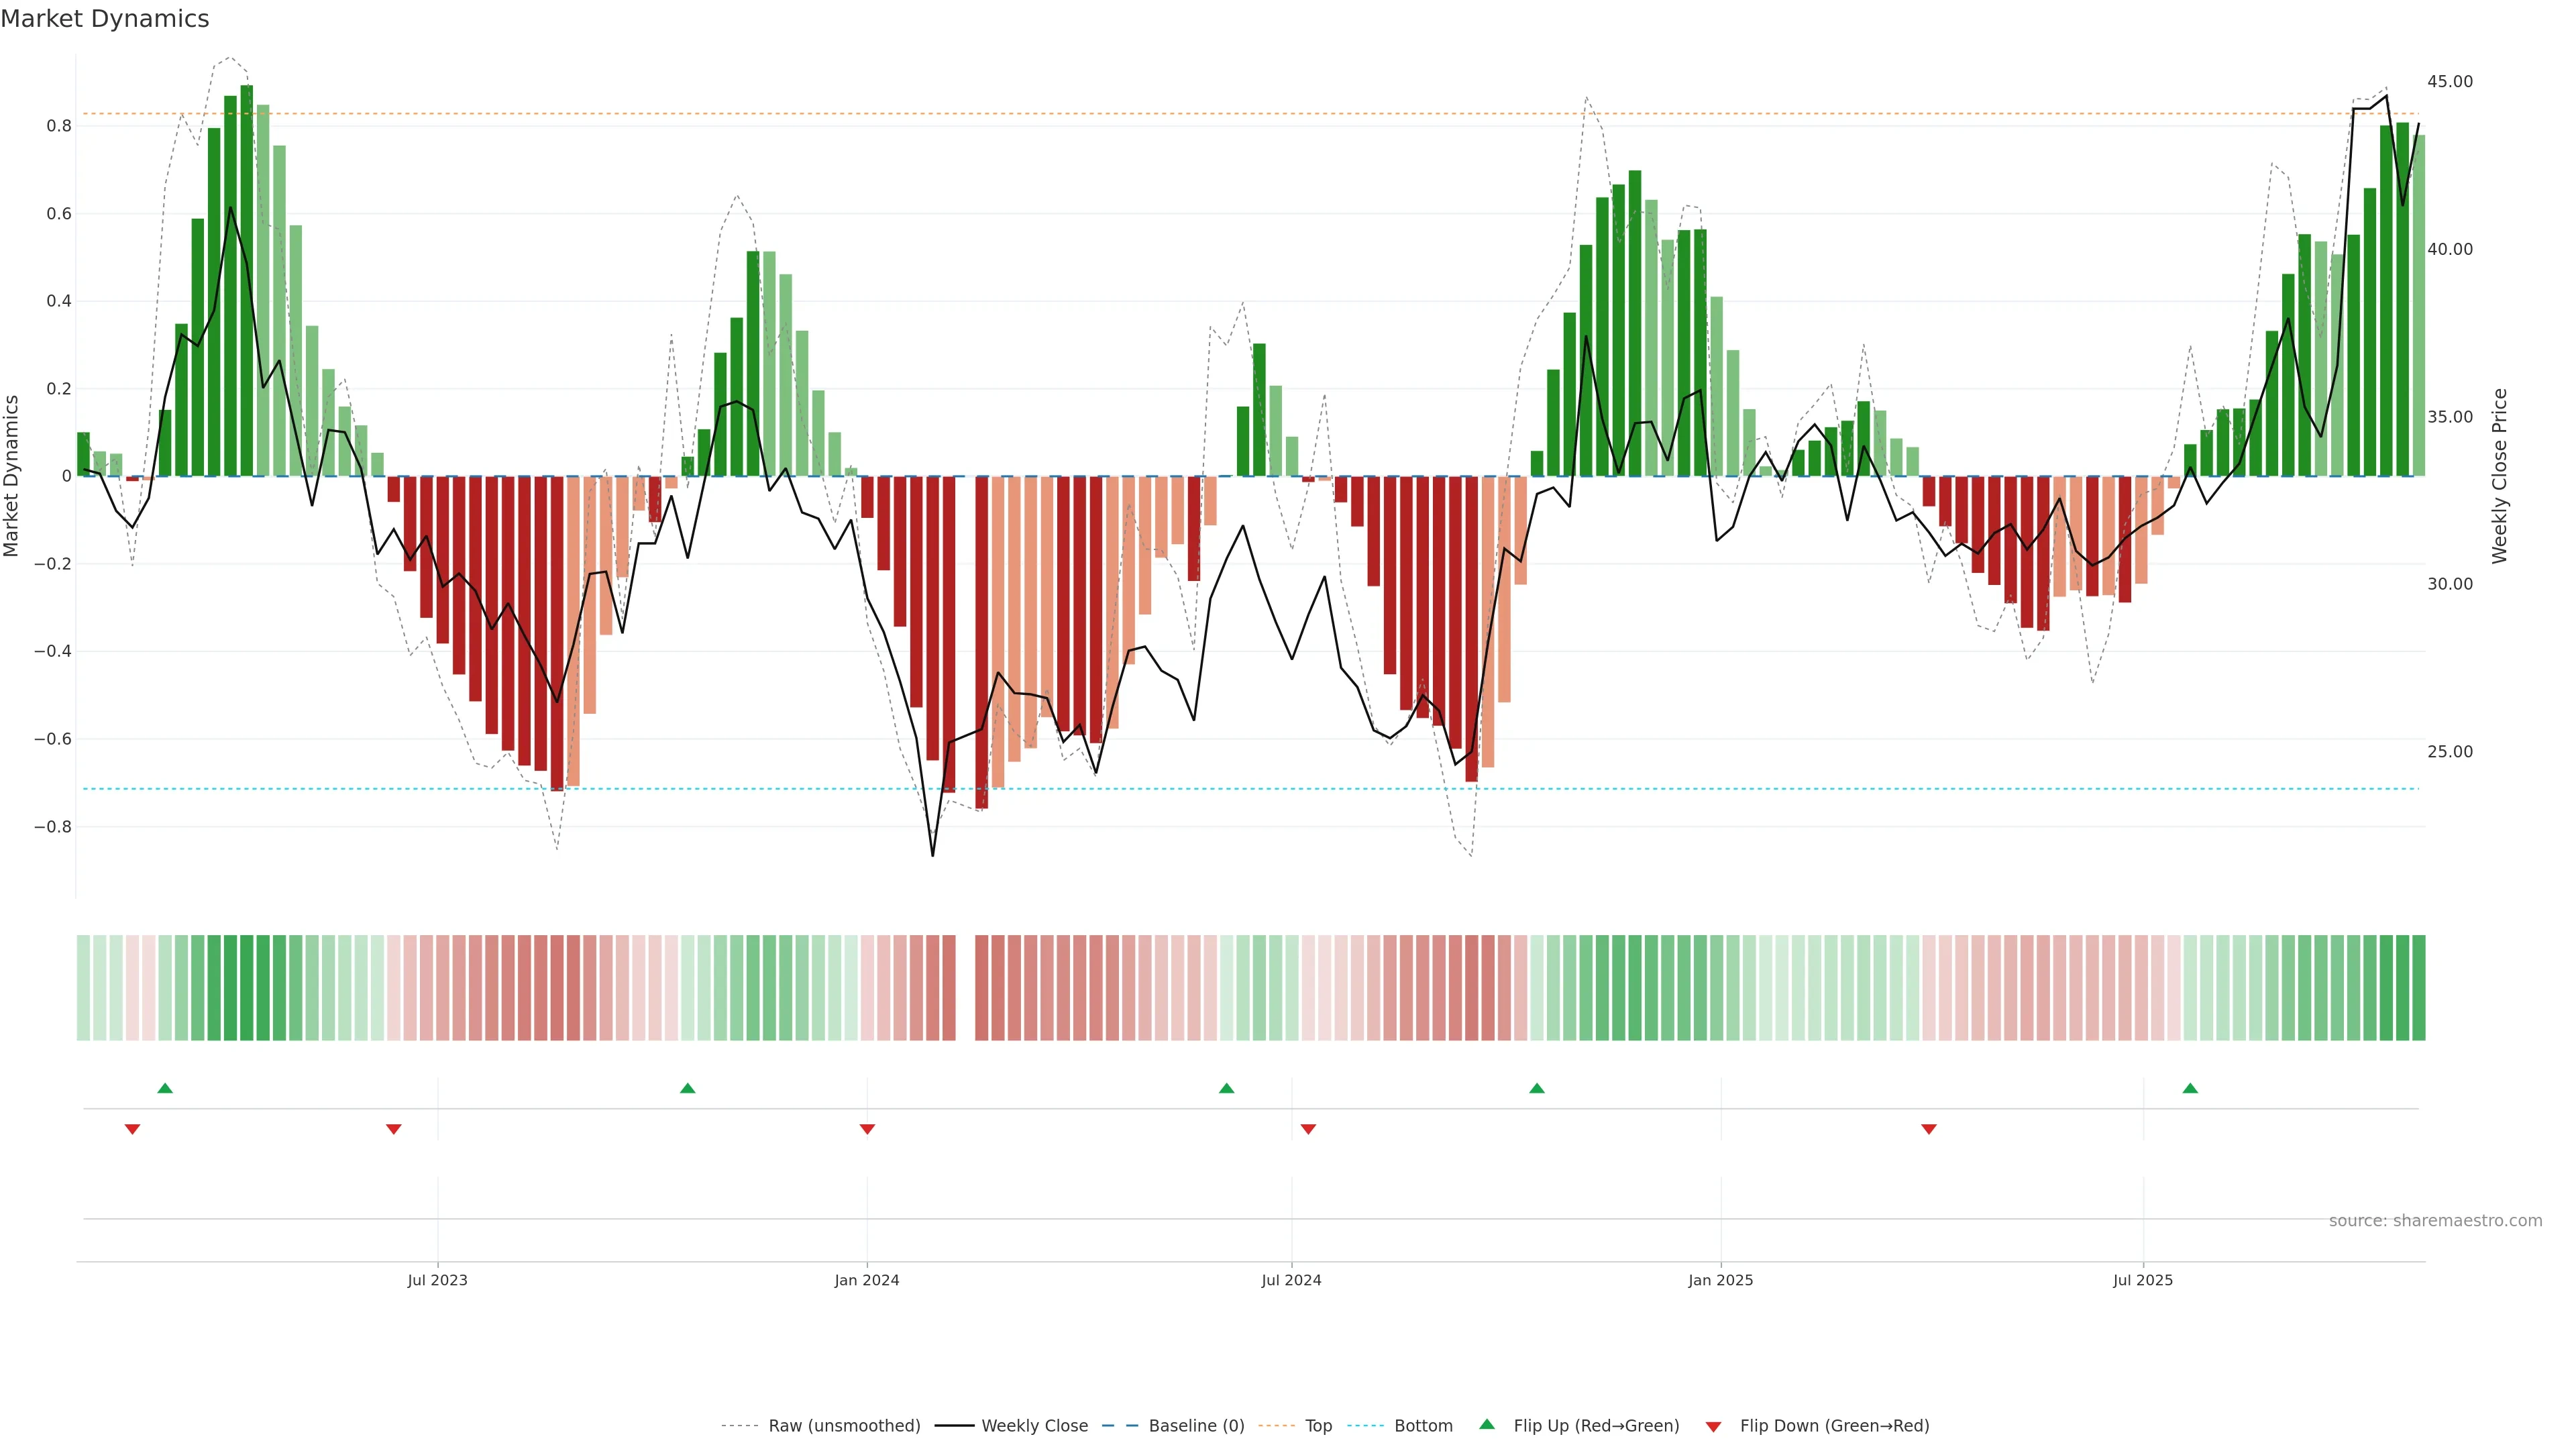This screenshot has width=2576, height=1449.
Task: Toggle the Weekly Close legend entry
Action: pyautogui.click(x=1034, y=1426)
